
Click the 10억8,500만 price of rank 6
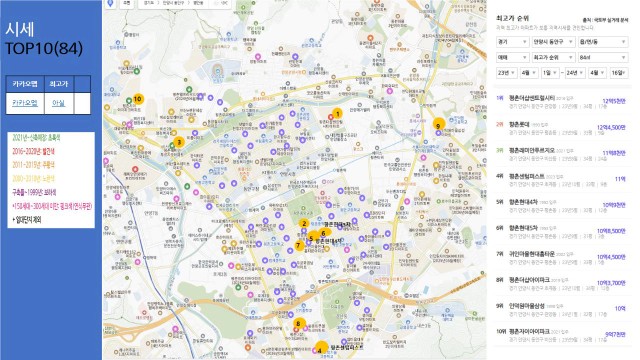click(x=611, y=231)
